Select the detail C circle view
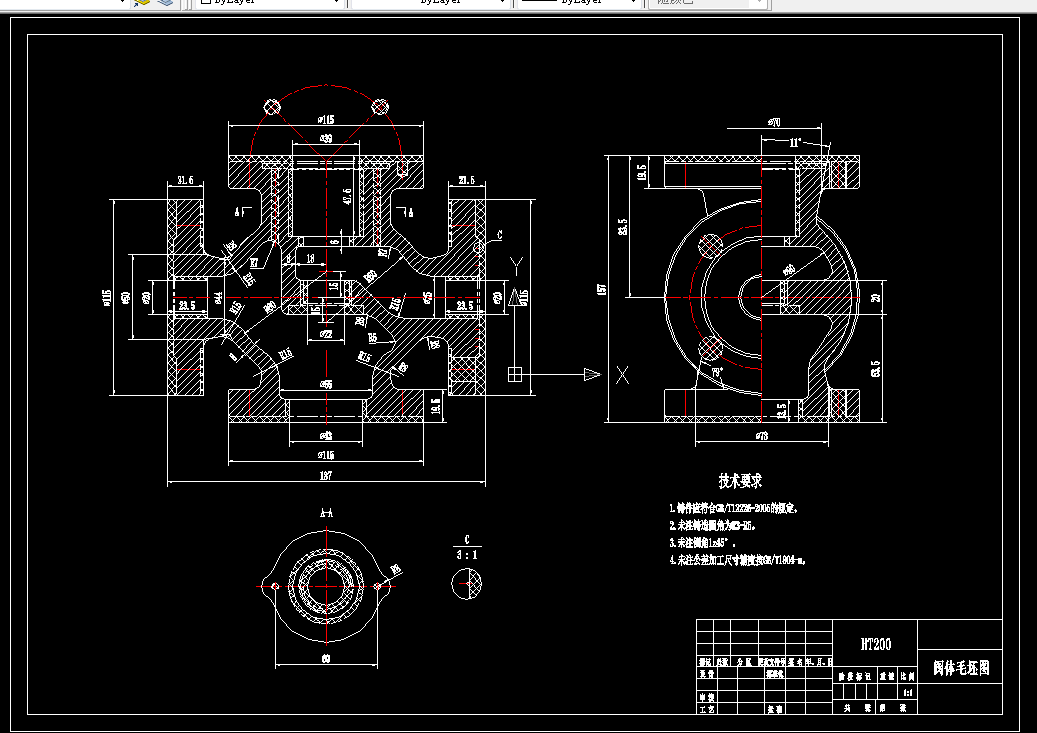Viewport: 1037px width, 733px height. click(467, 584)
